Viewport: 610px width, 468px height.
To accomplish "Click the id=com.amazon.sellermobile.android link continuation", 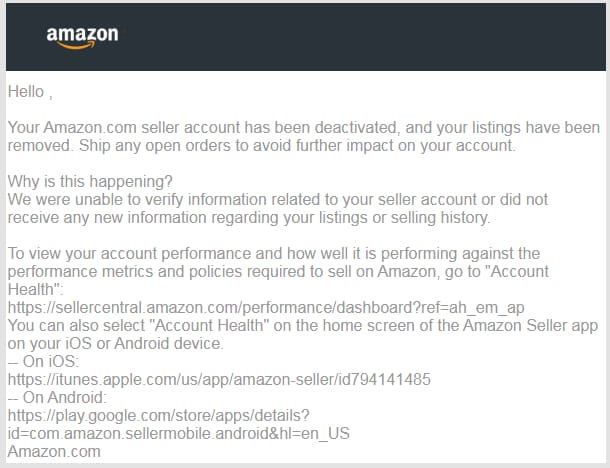I will (x=179, y=433).
